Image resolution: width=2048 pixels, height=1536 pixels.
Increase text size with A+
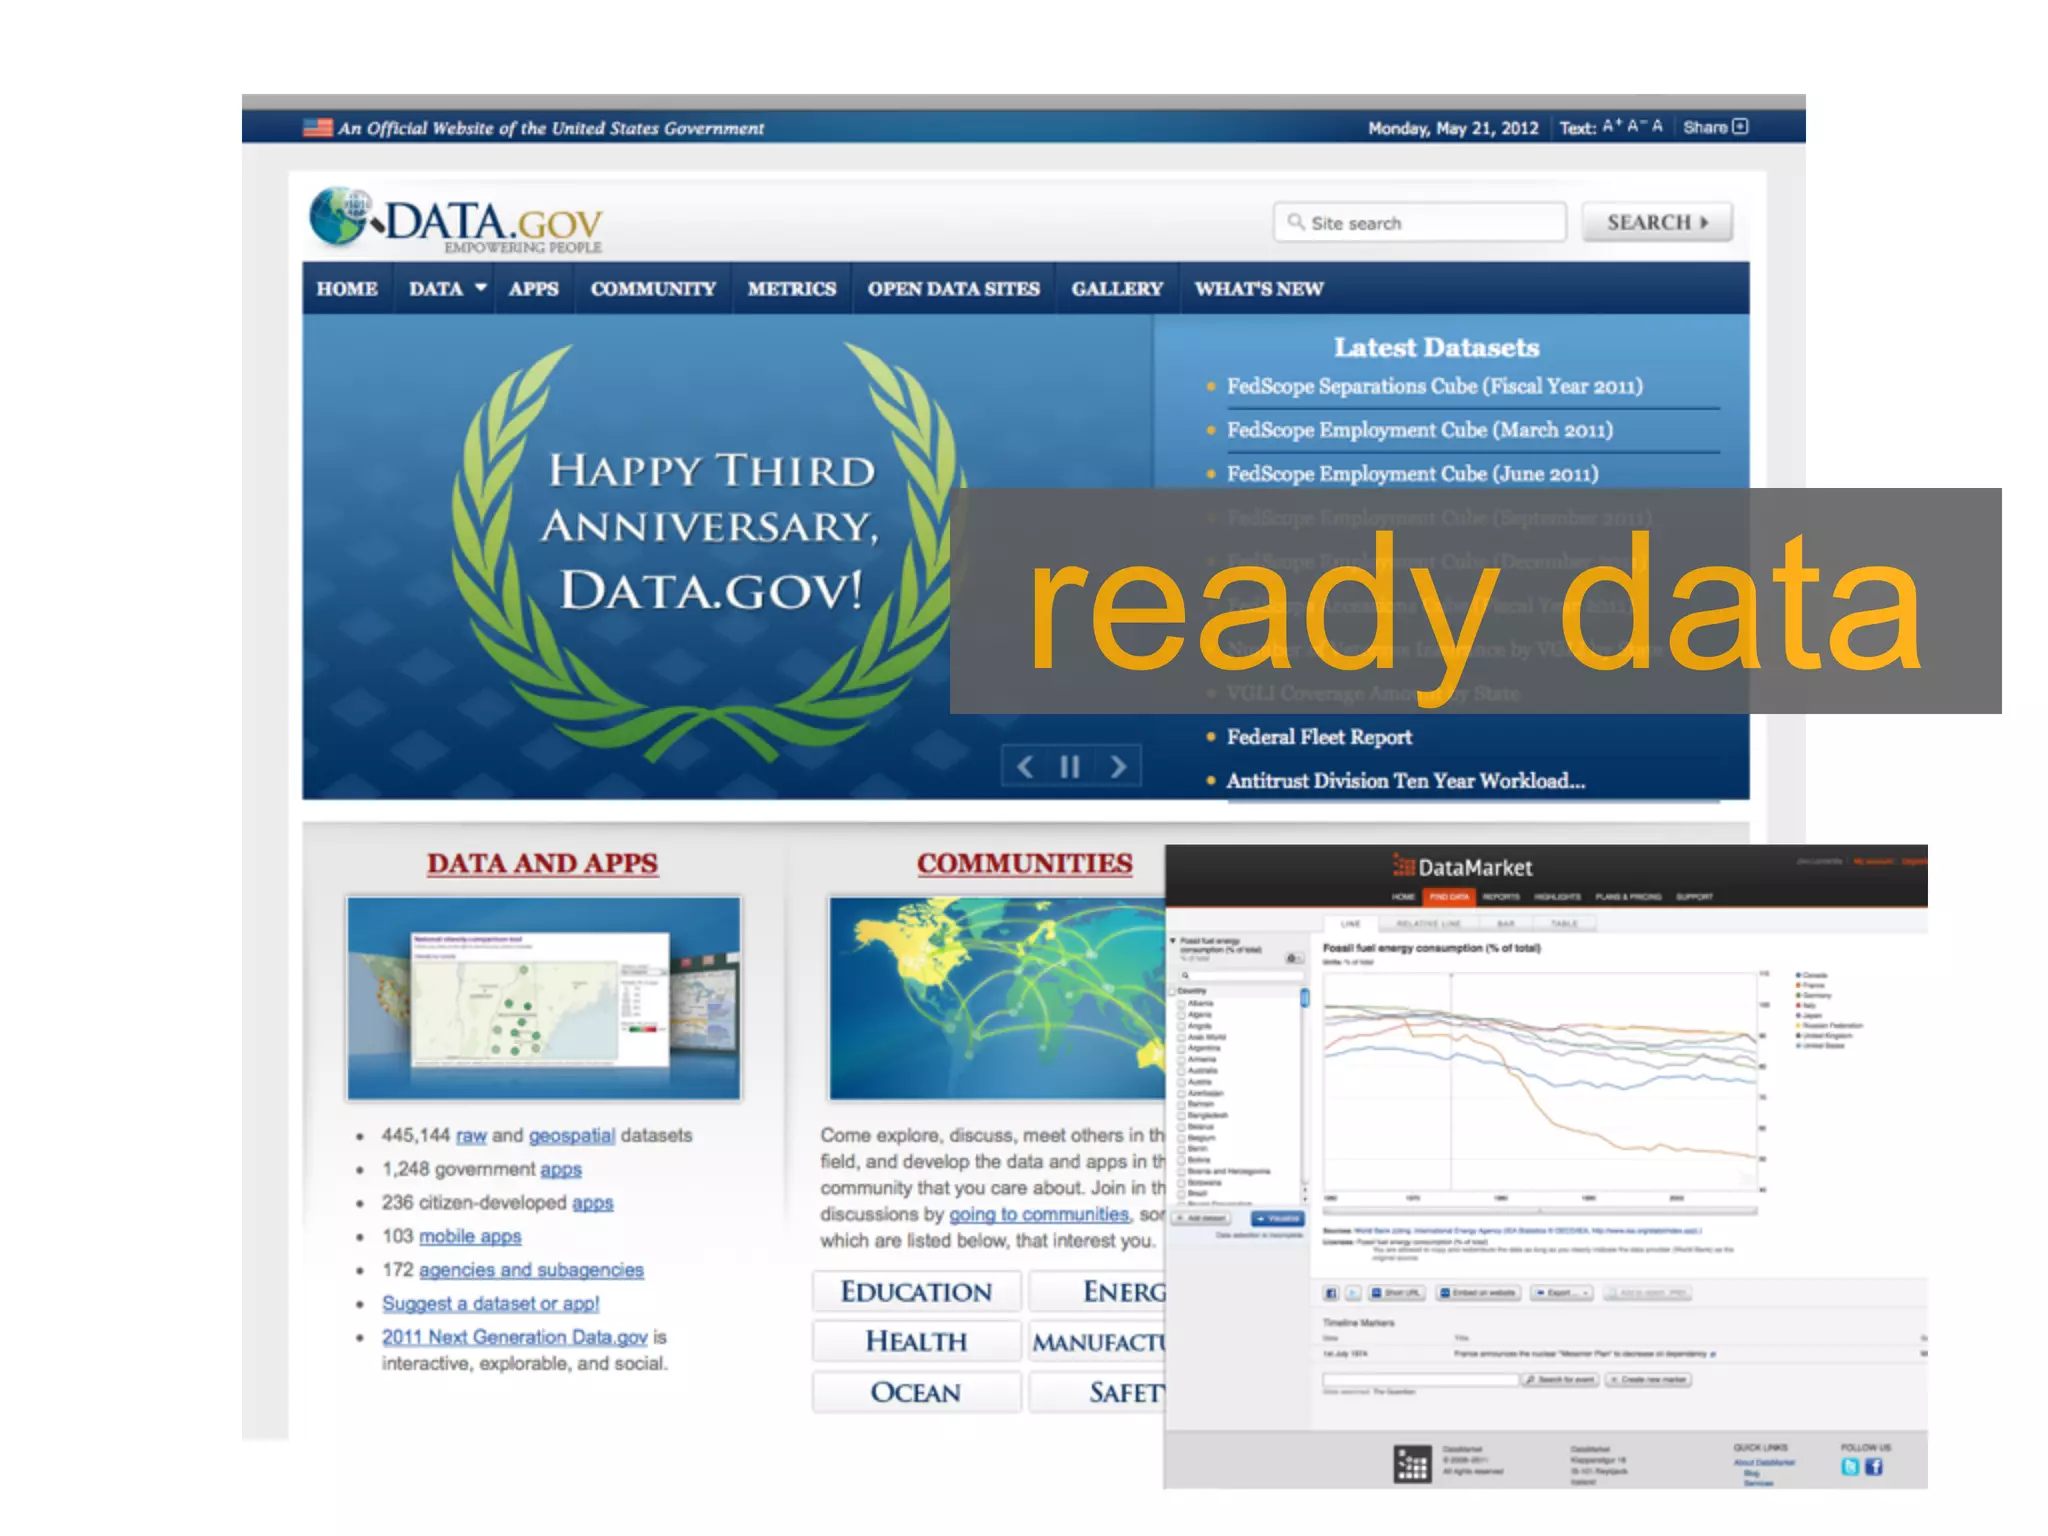(x=1612, y=126)
